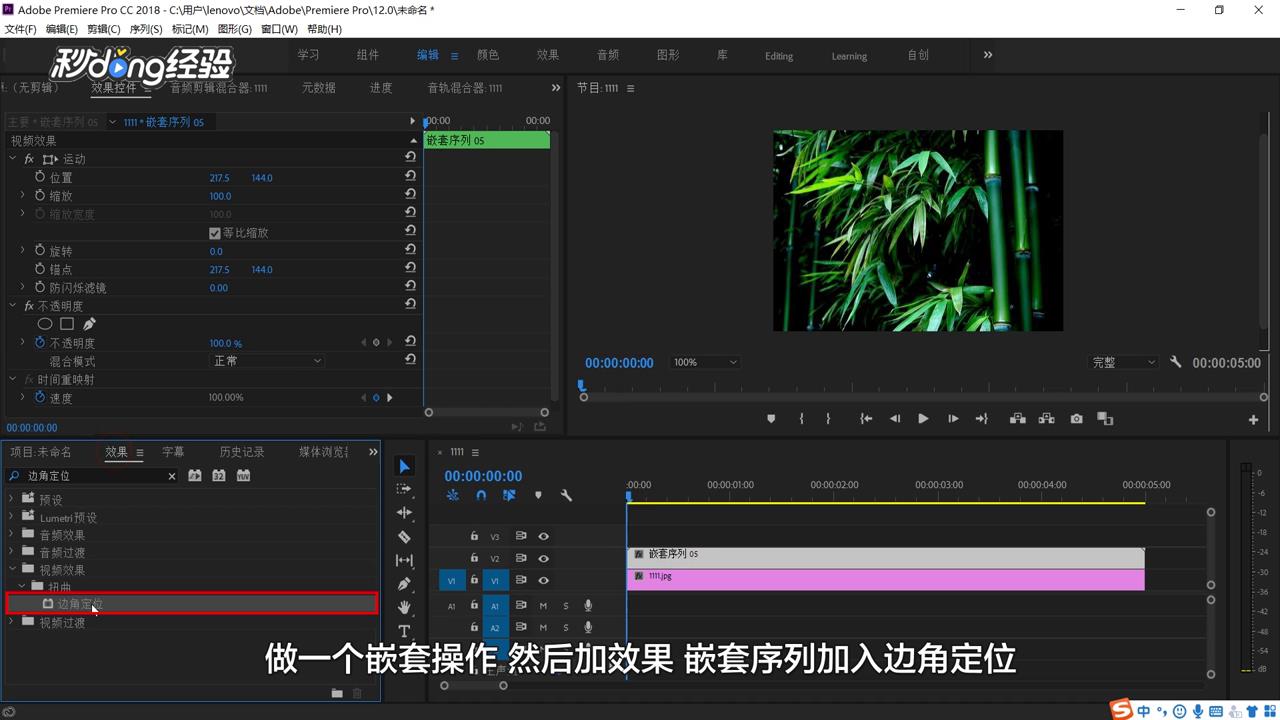Select the Hand tool
1280x720 pixels.
click(404, 607)
